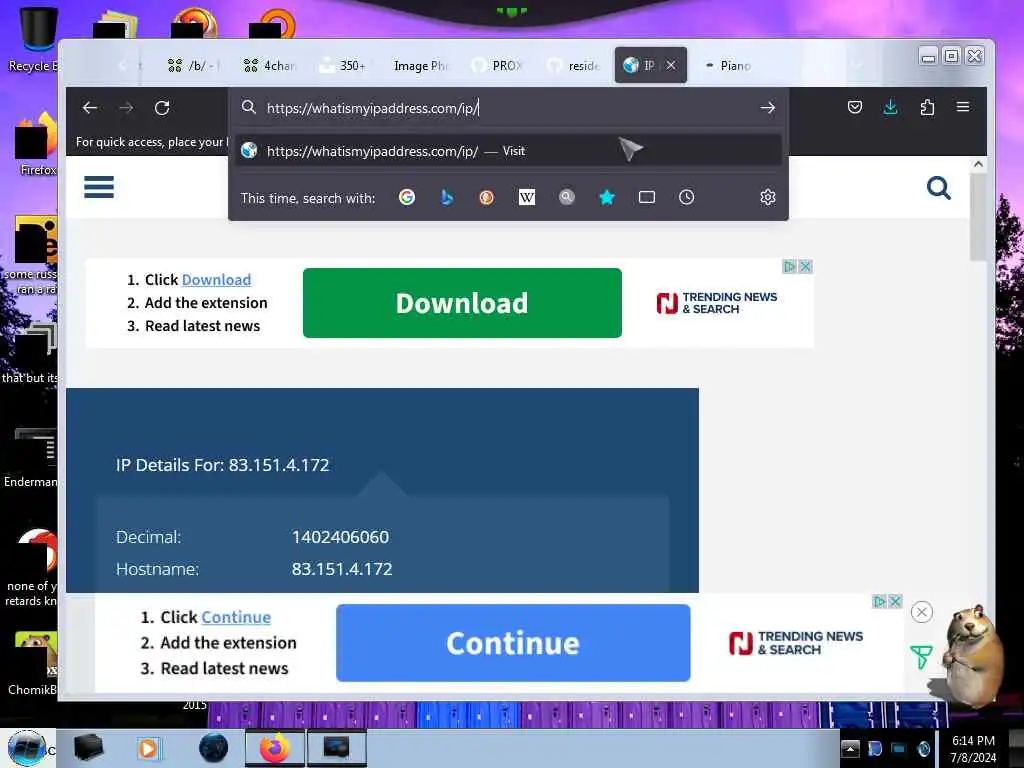Search this time with Google
The image size is (1024, 768).
407,197
